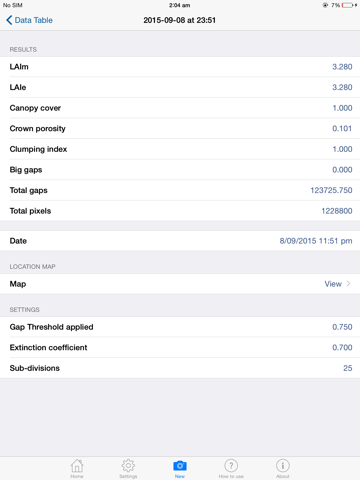Tap Extinction coefficient value 0.700
360x480 pixels.
pos(342,348)
